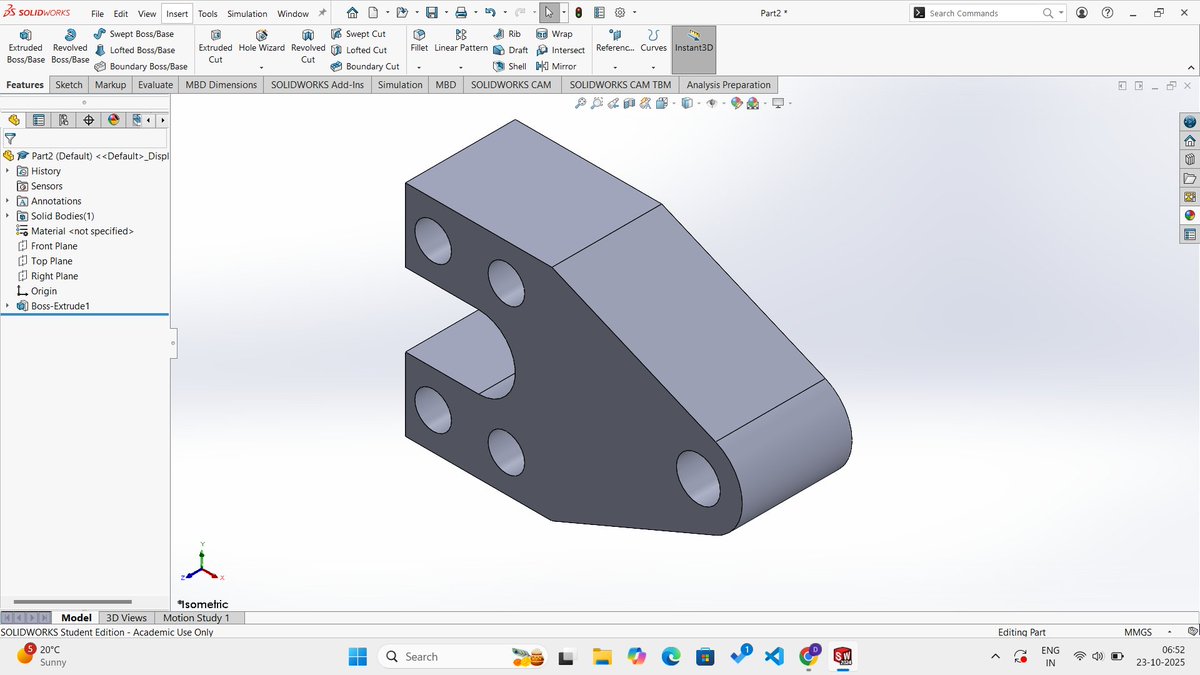Open the Reference Geometry tool
Screen dimensions: 1200x675
[x=614, y=41]
